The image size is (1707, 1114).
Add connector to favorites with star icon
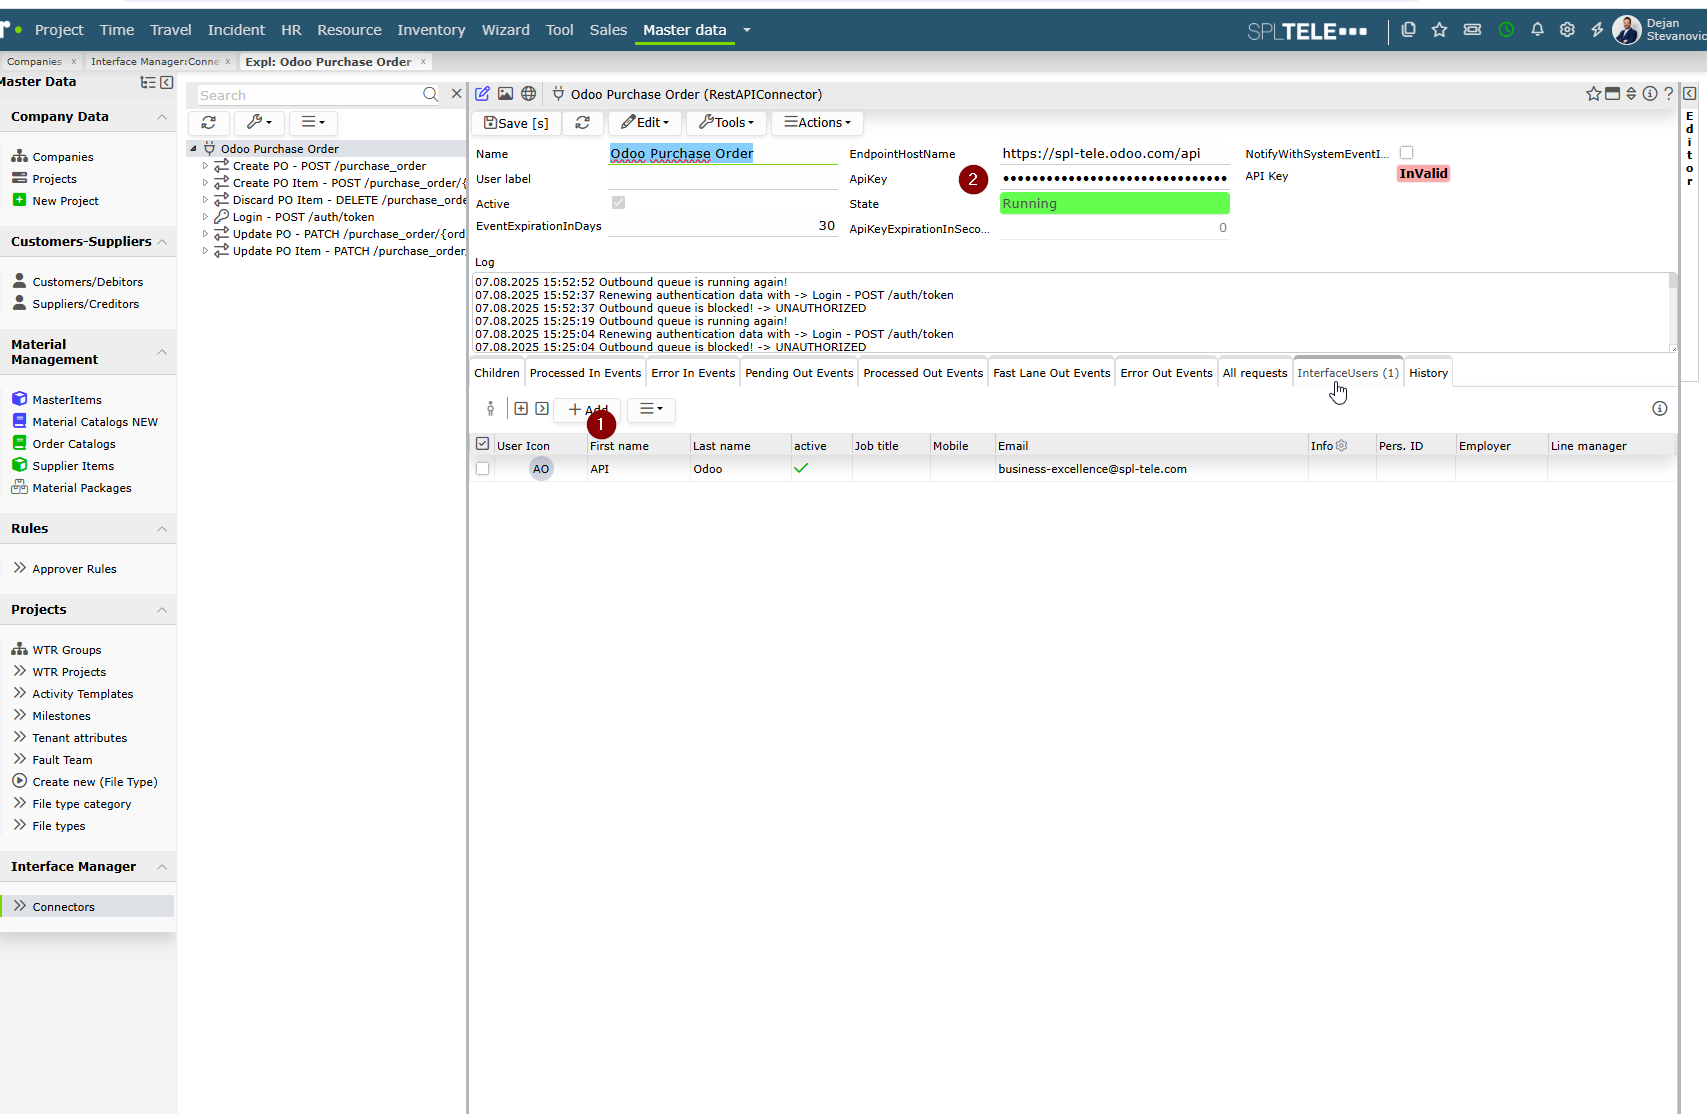(x=1593, y=94)
